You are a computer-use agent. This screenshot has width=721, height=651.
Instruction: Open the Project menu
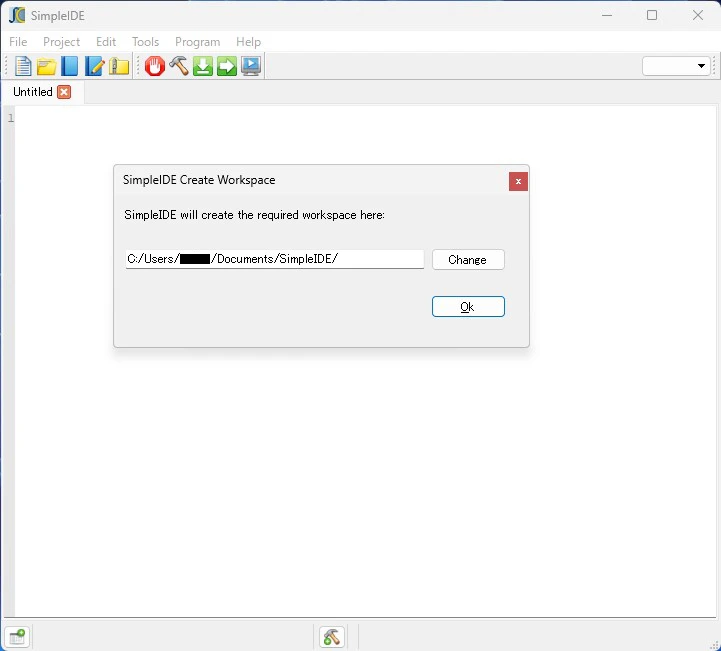[x=61, y=42]
